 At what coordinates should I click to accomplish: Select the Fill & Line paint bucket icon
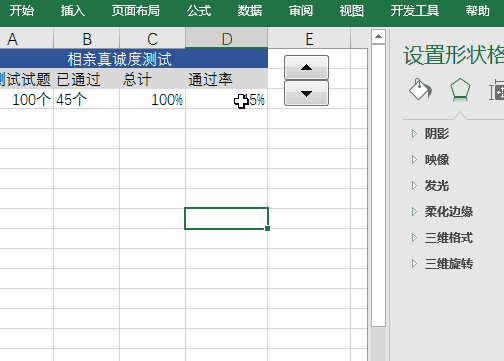420,89
